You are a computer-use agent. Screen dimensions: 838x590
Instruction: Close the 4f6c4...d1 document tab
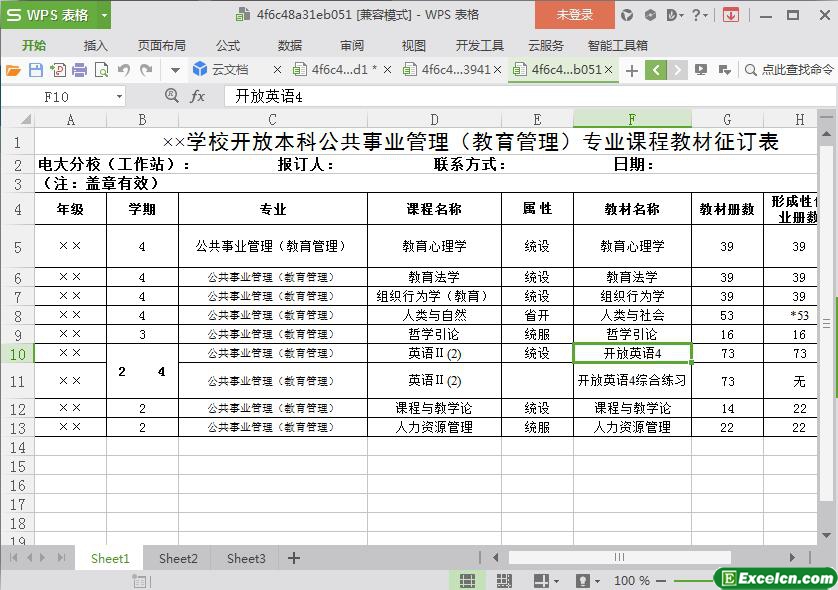pyautogui.click(x=387, y=69)
